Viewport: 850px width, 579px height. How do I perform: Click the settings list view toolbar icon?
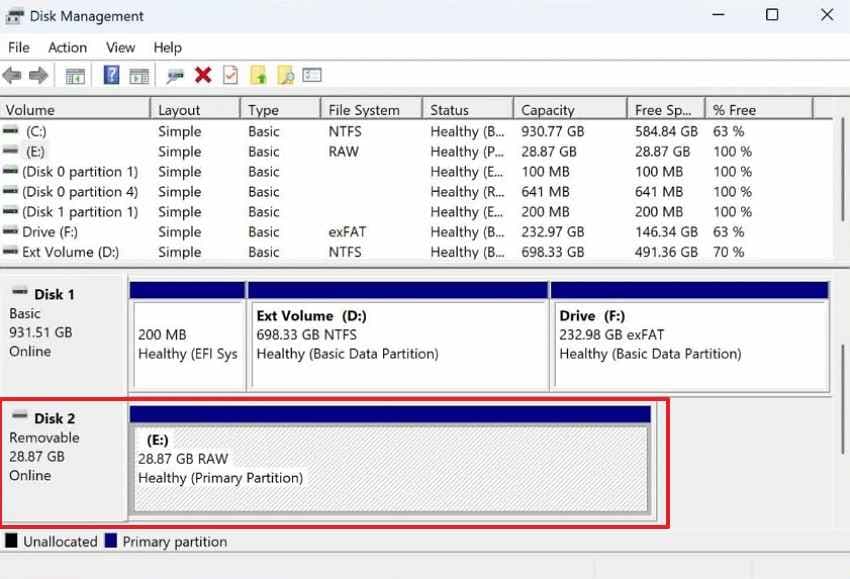312,75
